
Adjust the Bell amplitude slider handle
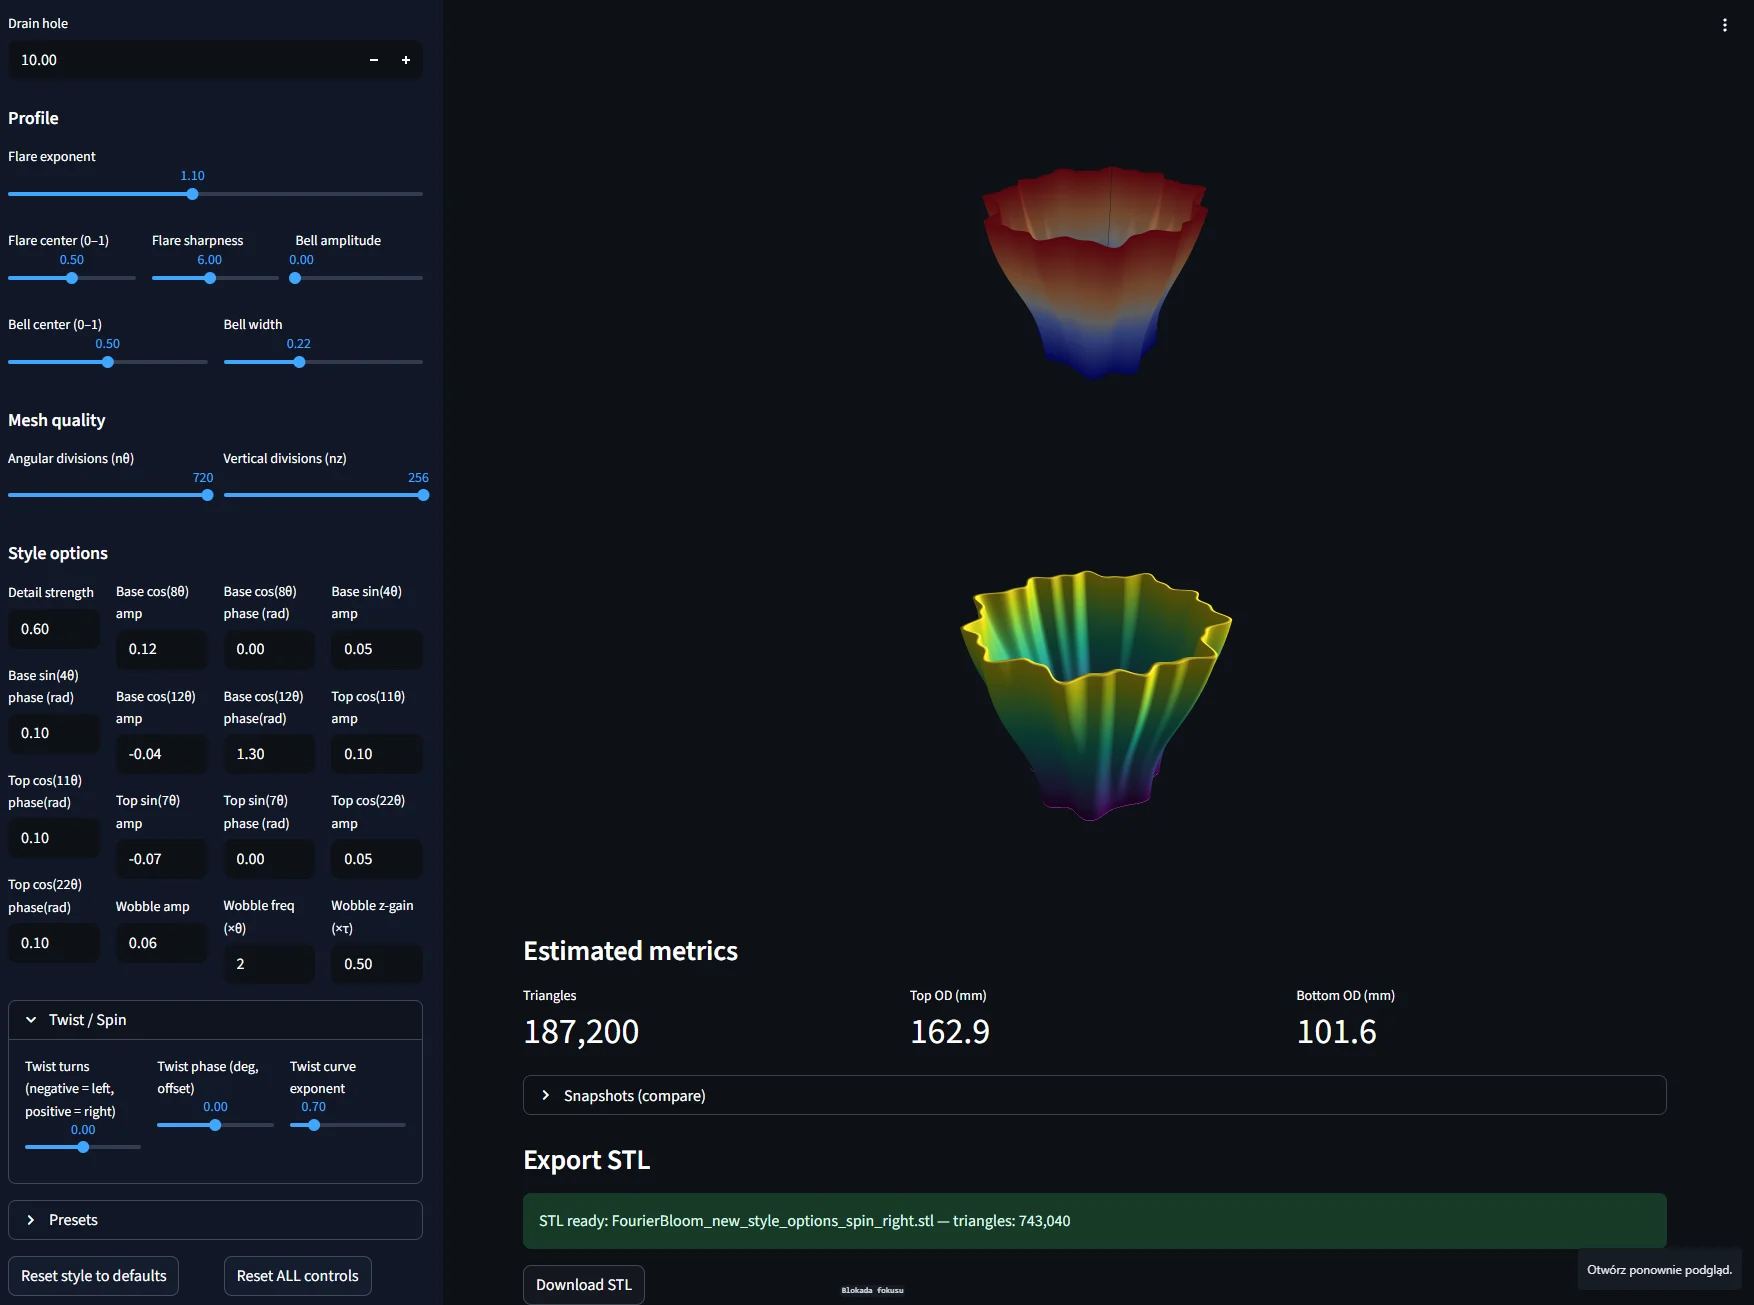295,278
